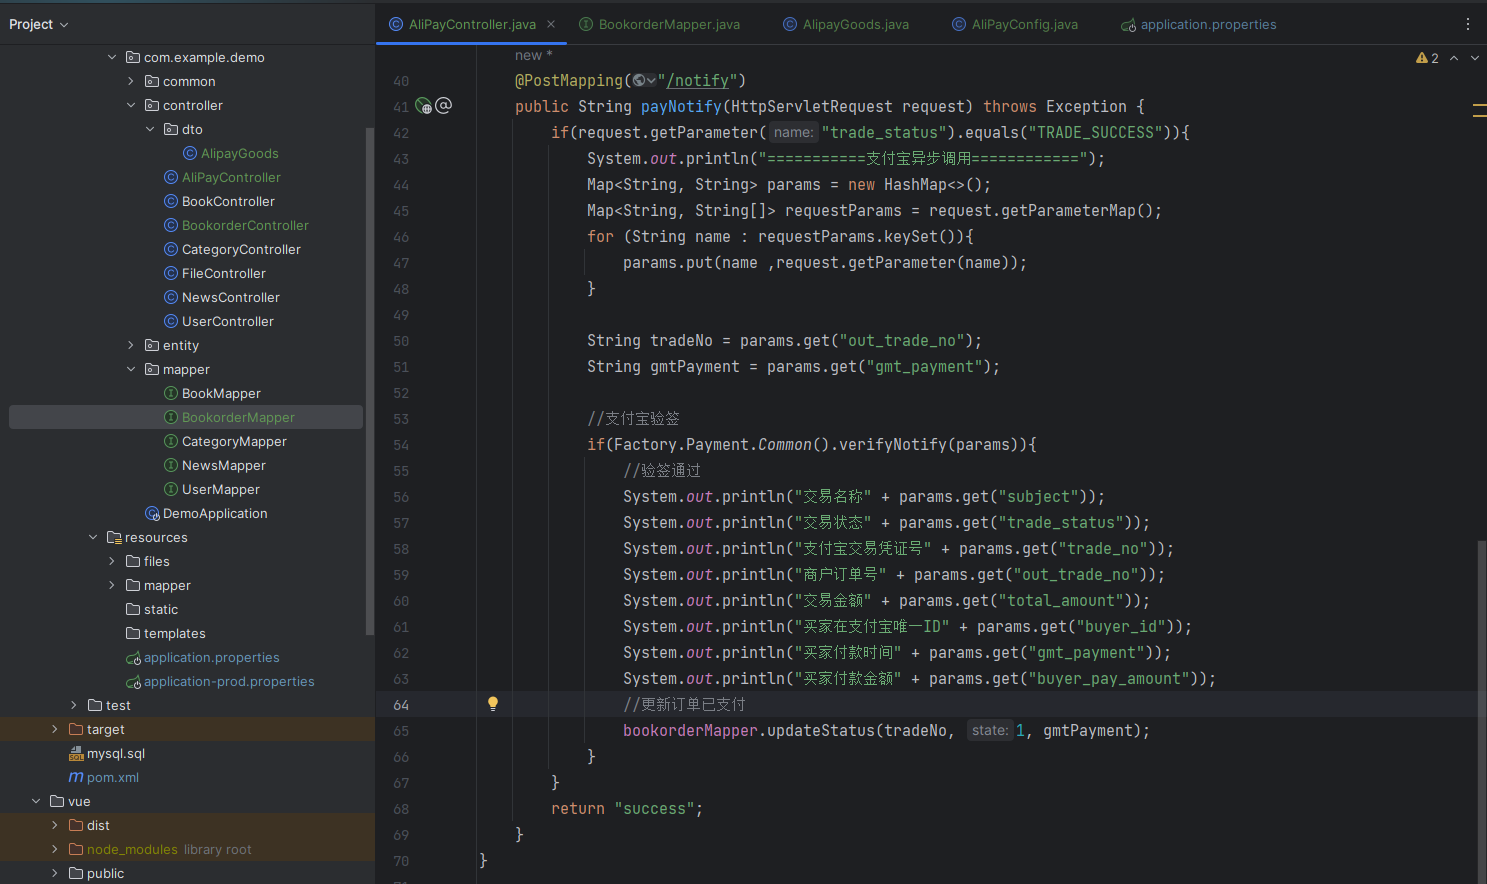
Task: Click the return "success" statement
Action: (x=627, y=808)
